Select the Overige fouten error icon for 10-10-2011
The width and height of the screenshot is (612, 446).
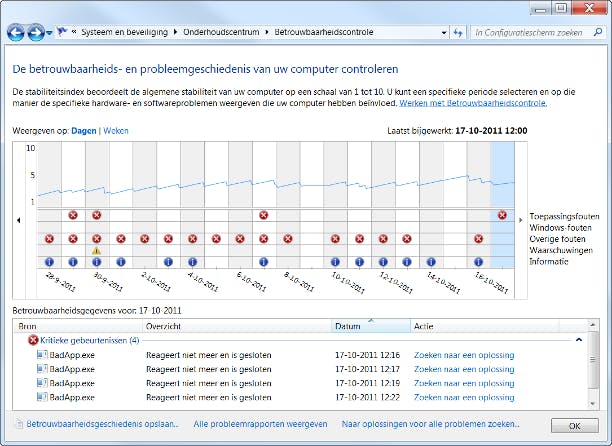pyautogui.click(x=335, y=239)
